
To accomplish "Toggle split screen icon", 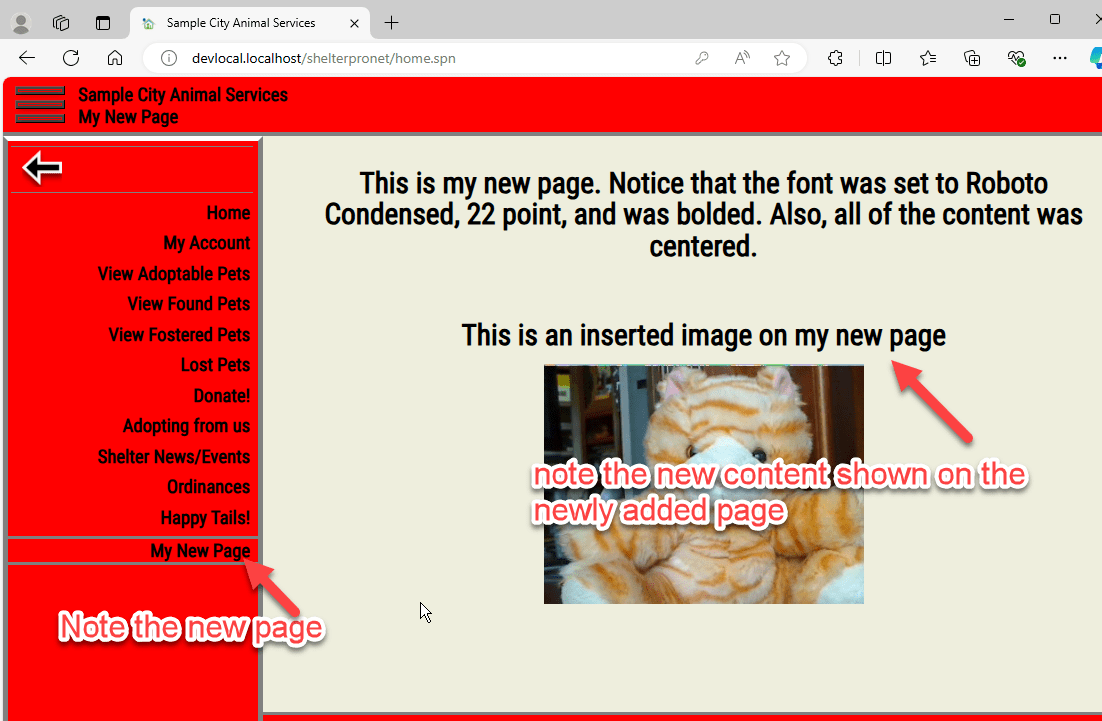I will tap(883, 58).
